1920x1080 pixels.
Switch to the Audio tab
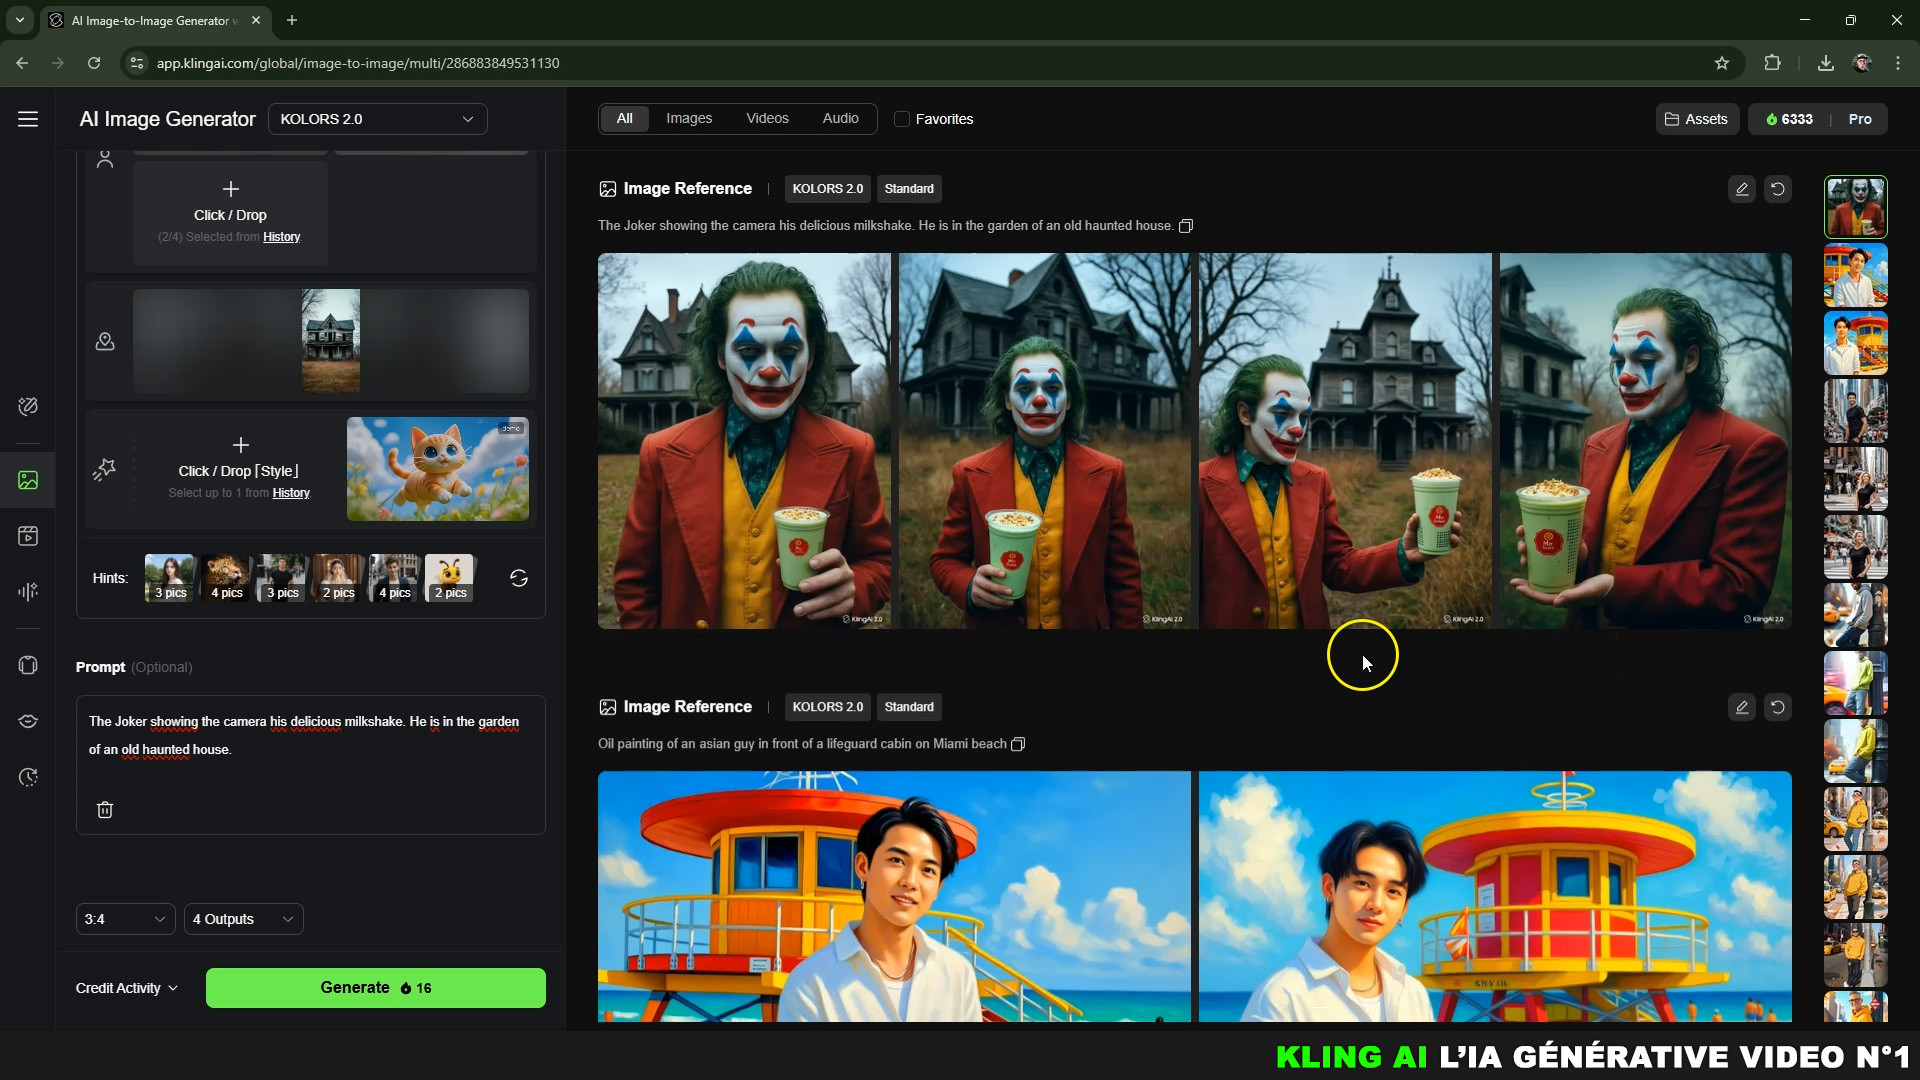pos(840,118)
